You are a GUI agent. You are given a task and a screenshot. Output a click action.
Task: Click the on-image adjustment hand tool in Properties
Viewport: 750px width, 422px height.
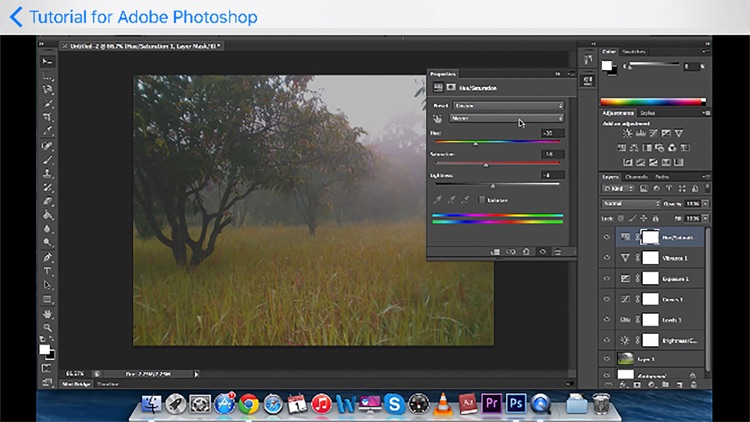point(437,119)
